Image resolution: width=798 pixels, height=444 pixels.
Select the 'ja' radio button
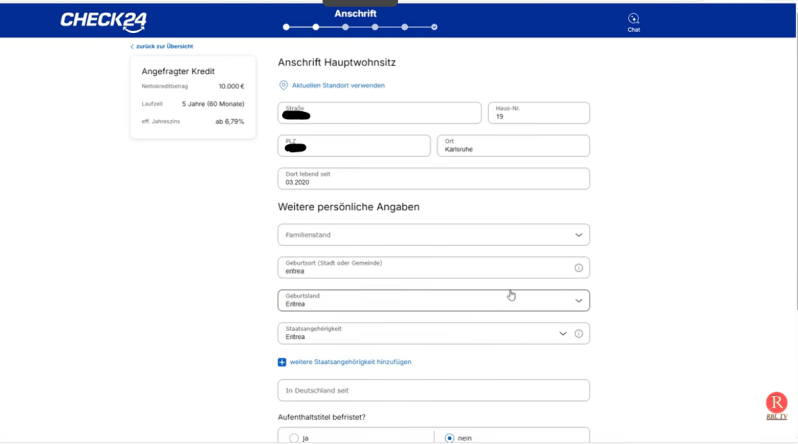294,438
